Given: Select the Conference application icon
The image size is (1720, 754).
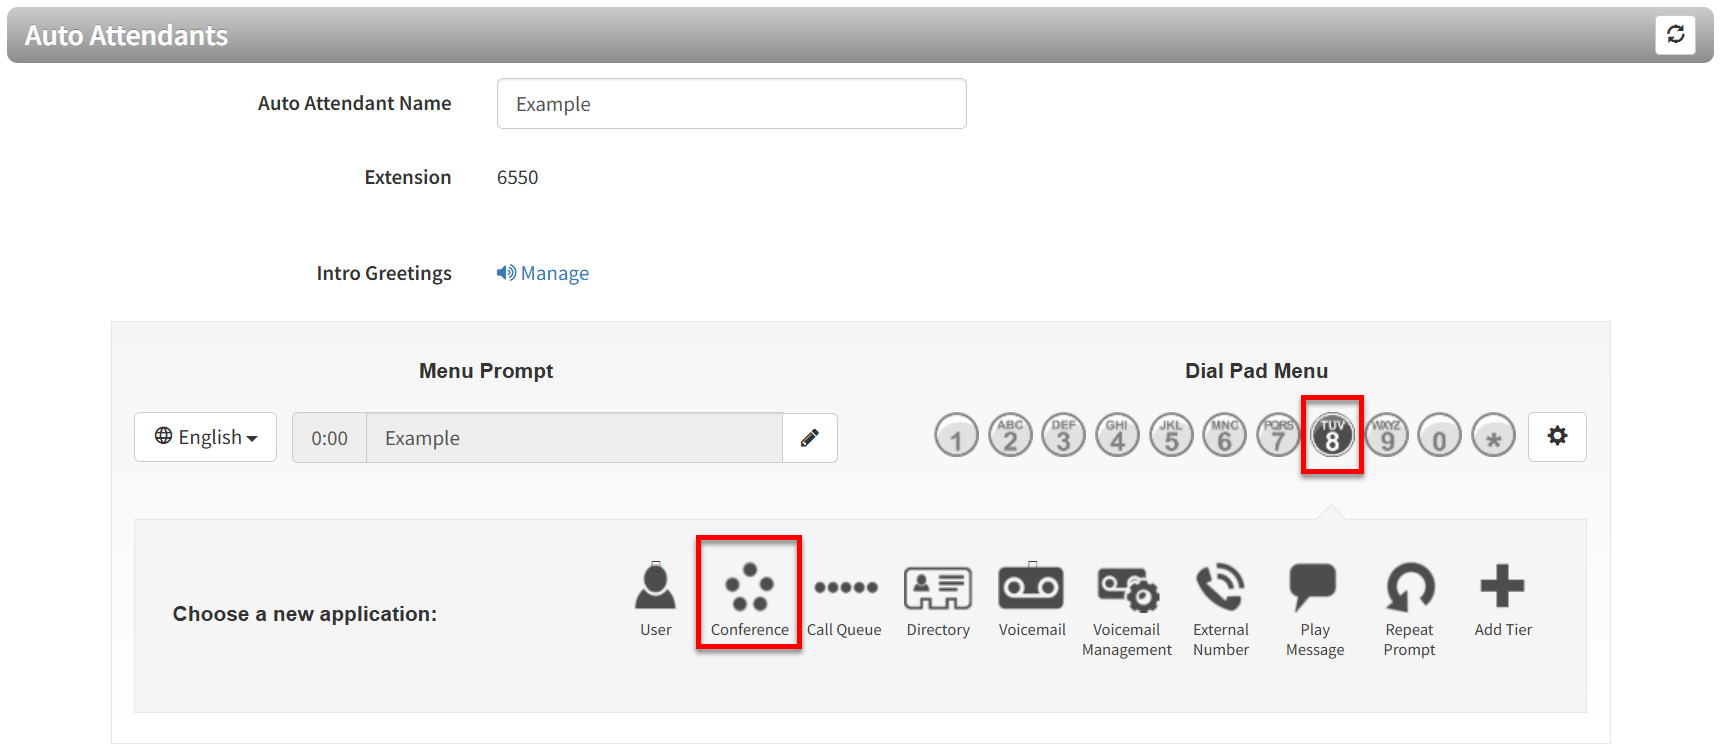Looking at the screenshot, I should tap(749, 587).
